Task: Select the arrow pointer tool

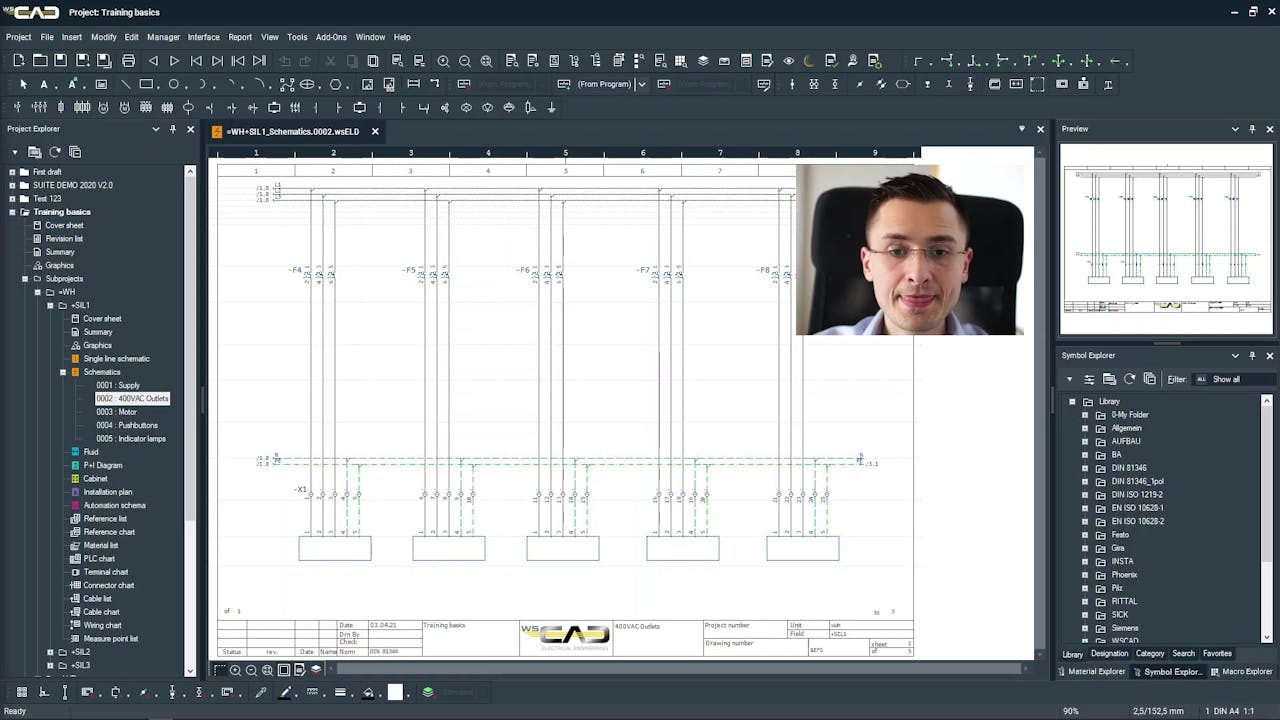Action: tap(23, 85)
